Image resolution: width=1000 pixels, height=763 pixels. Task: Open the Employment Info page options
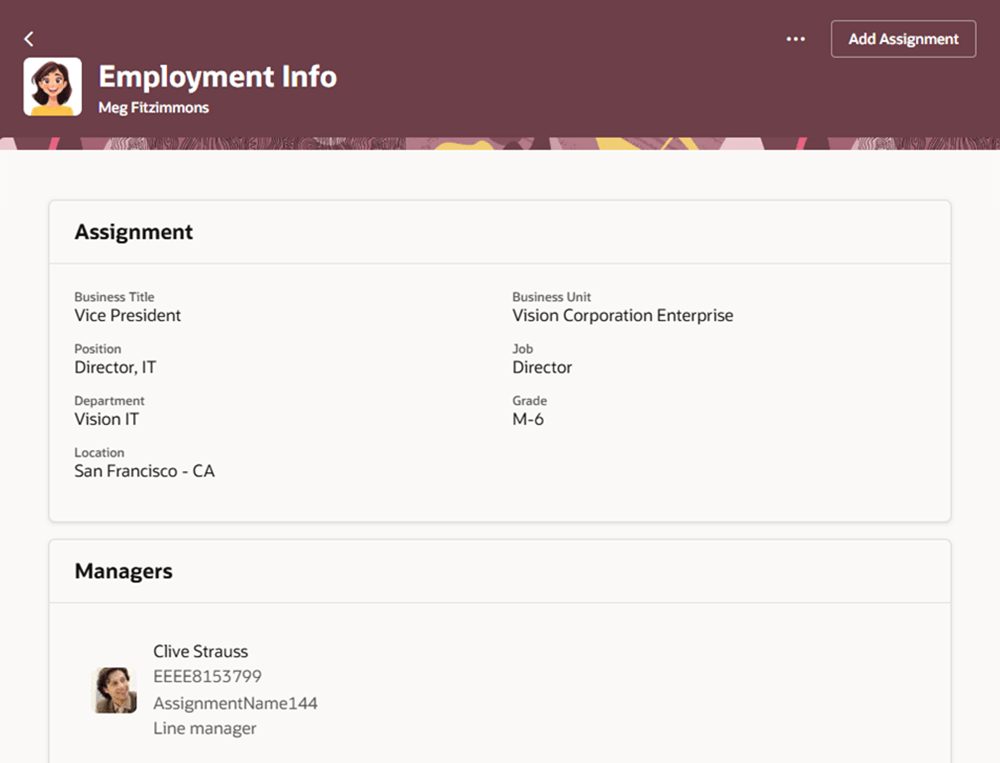click(x=795, y=38)
